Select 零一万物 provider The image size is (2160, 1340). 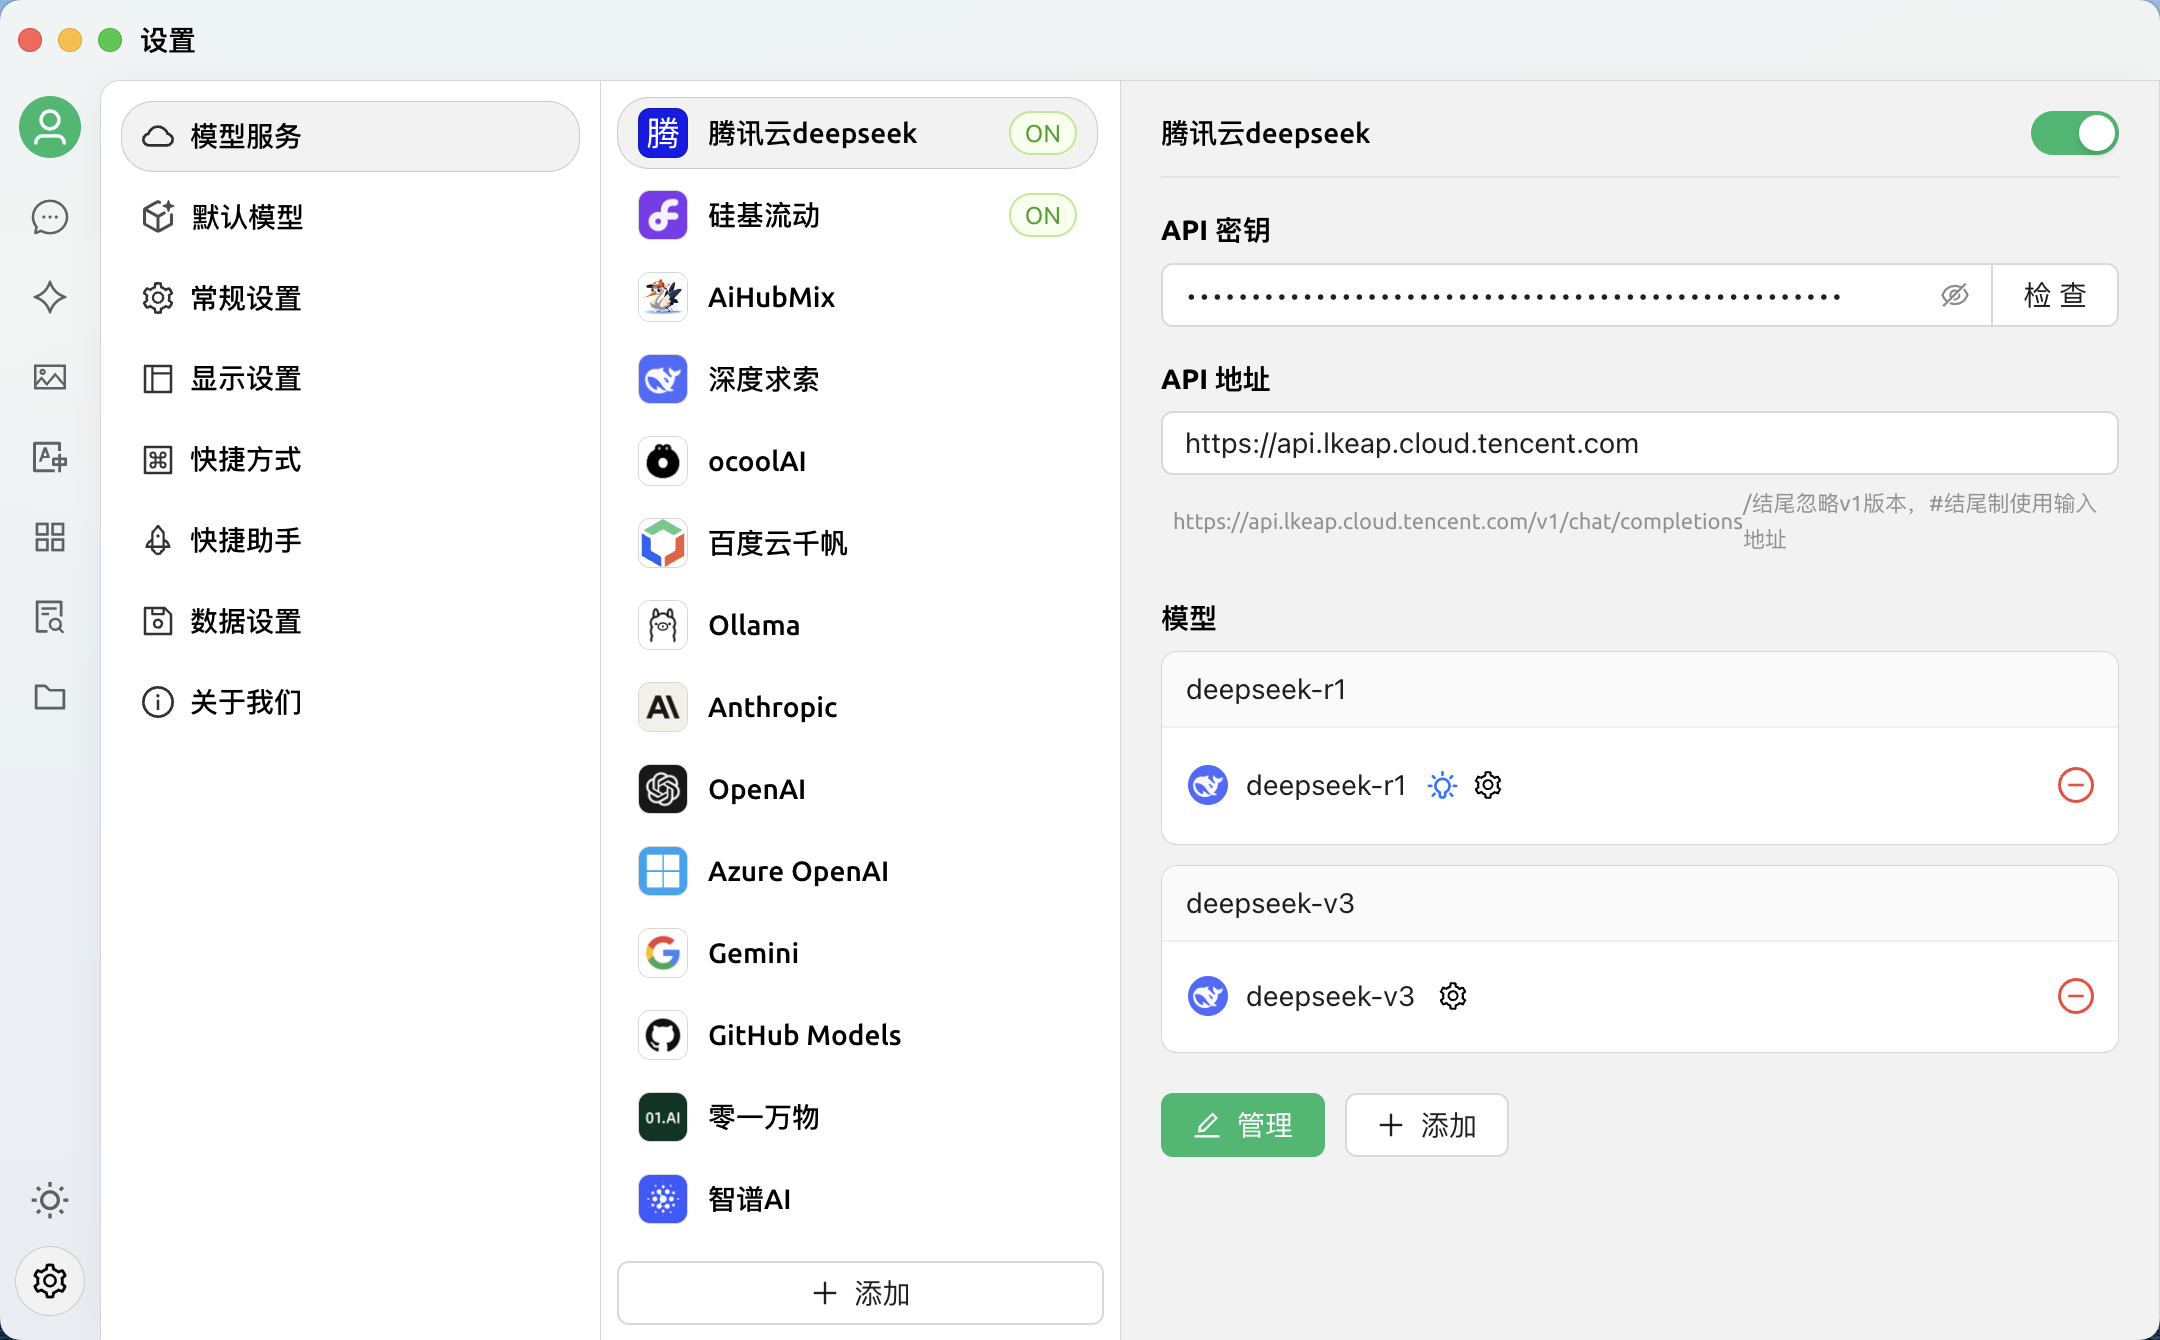pos(857,1117)
